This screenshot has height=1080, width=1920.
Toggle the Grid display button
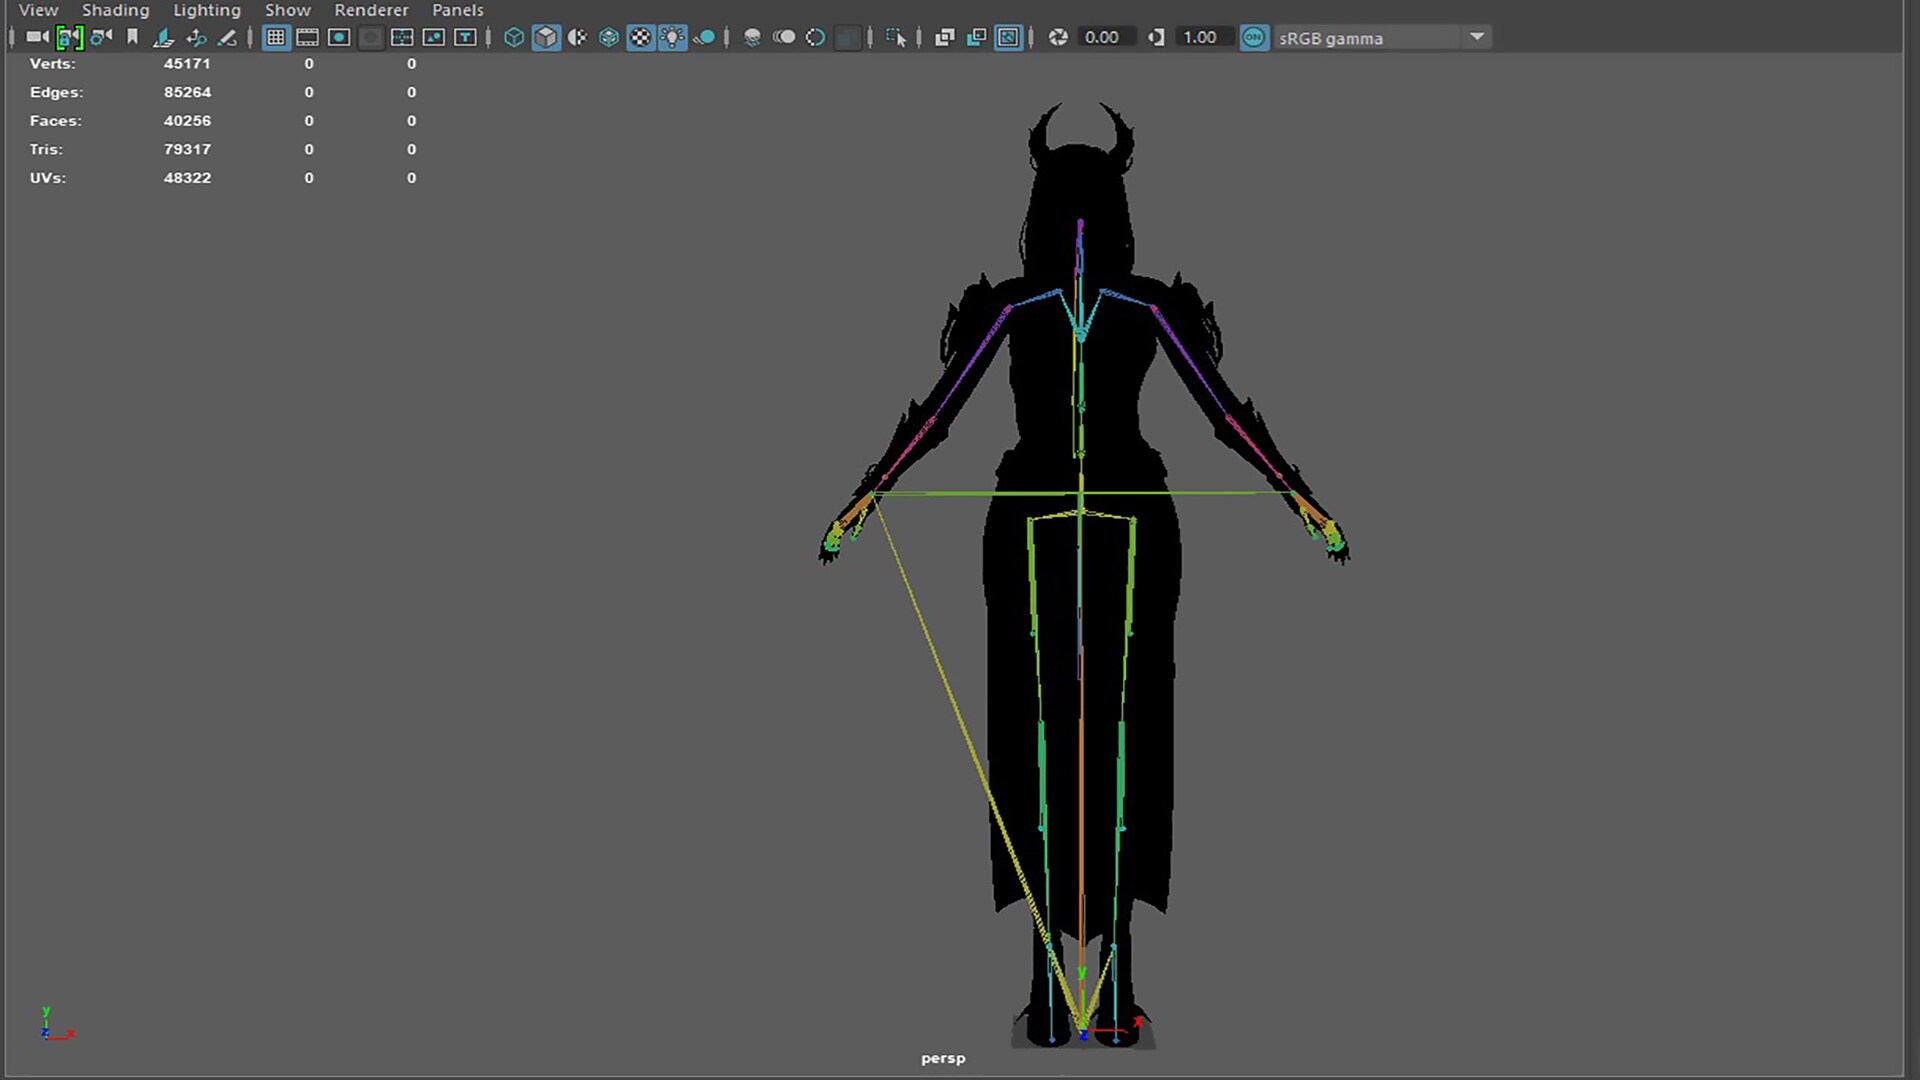pyautogui.click(x=276, y=37)
